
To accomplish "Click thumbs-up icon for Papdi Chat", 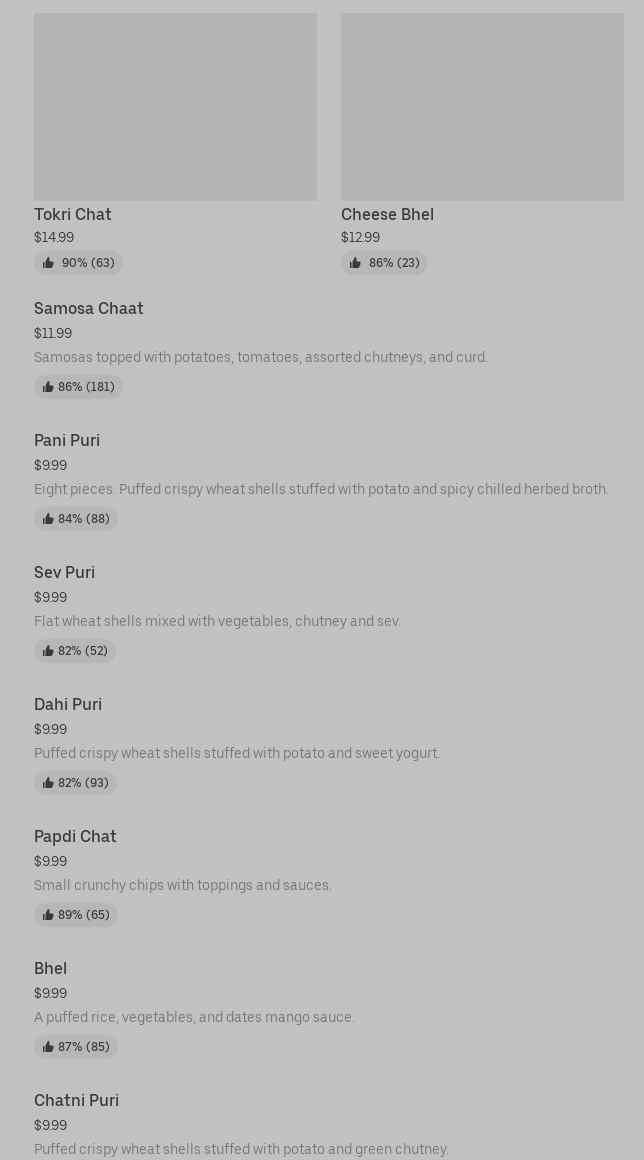I will [x=48, y=915].
